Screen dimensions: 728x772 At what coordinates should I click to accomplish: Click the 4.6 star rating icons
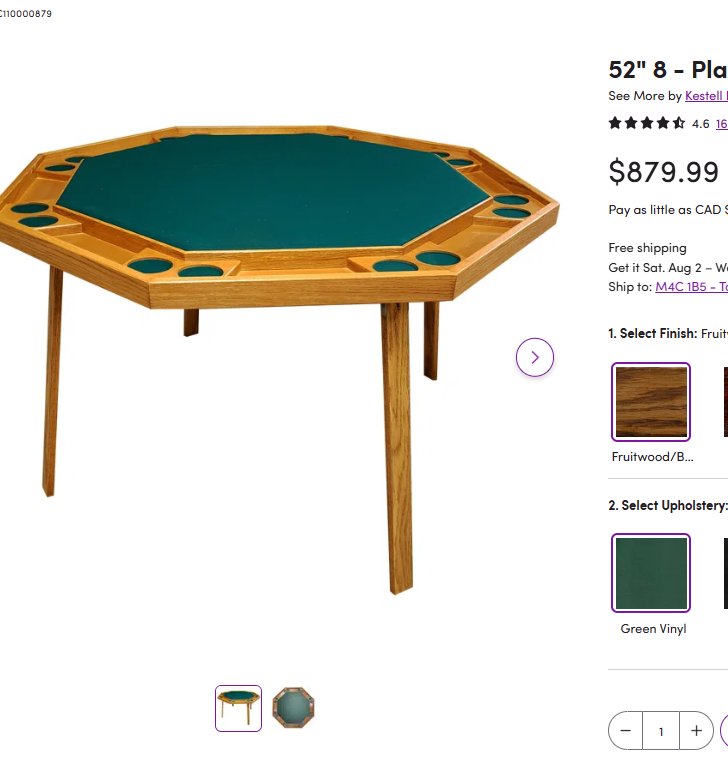point(646,123)
